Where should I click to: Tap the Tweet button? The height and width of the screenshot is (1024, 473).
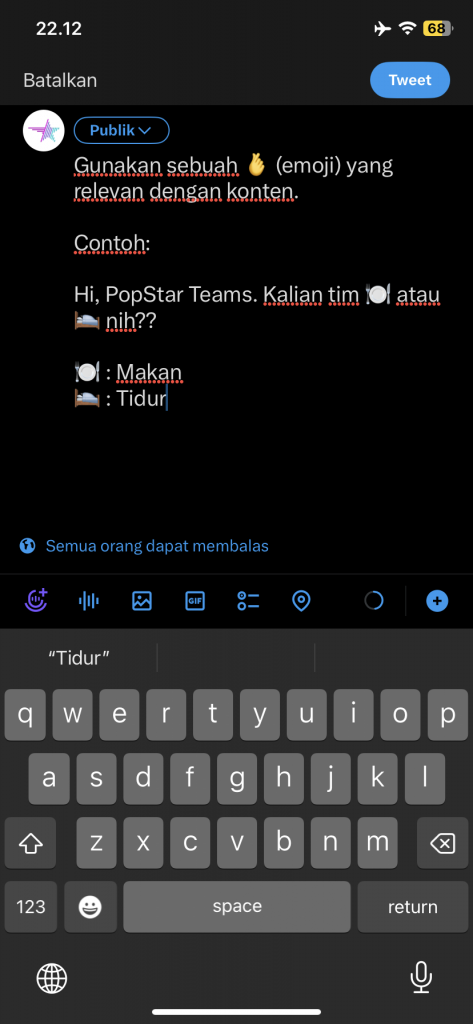tap(410, 80)
